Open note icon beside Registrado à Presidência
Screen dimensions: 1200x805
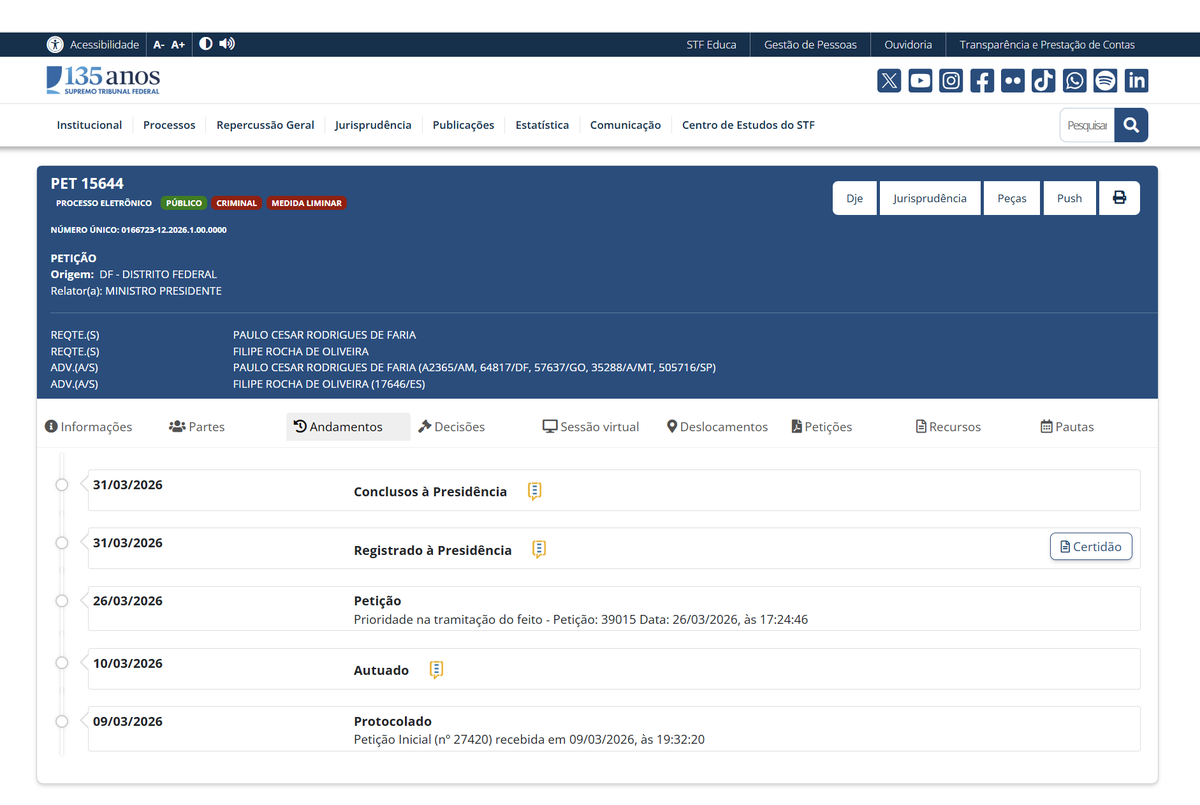click(539, 549)
